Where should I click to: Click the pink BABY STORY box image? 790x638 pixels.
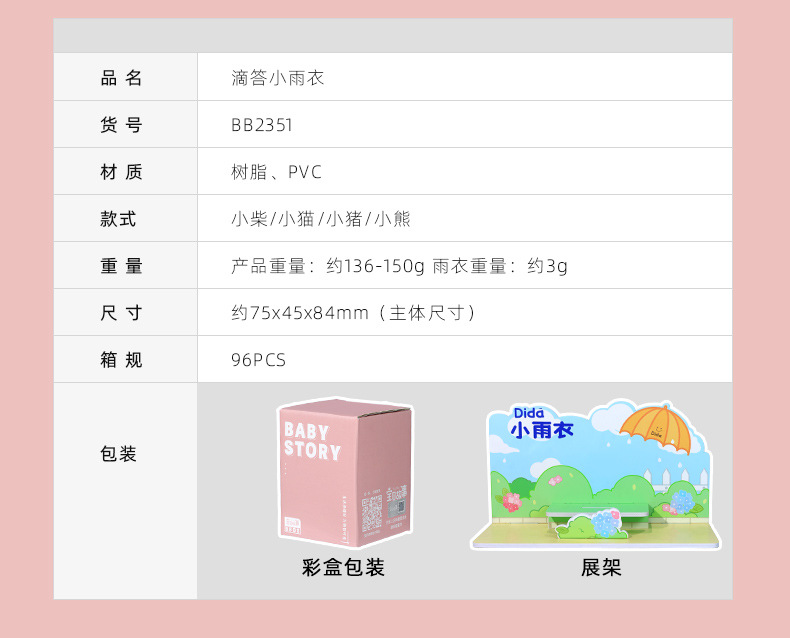(x=345, y=473)
